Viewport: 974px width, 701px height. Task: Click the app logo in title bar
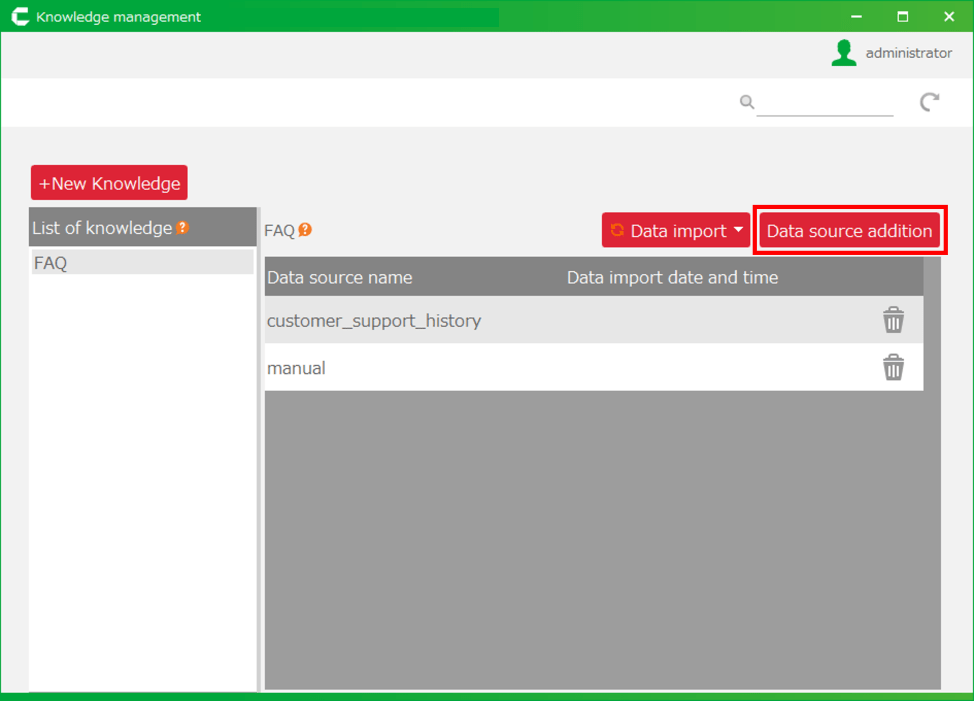(x=19, y=17)
